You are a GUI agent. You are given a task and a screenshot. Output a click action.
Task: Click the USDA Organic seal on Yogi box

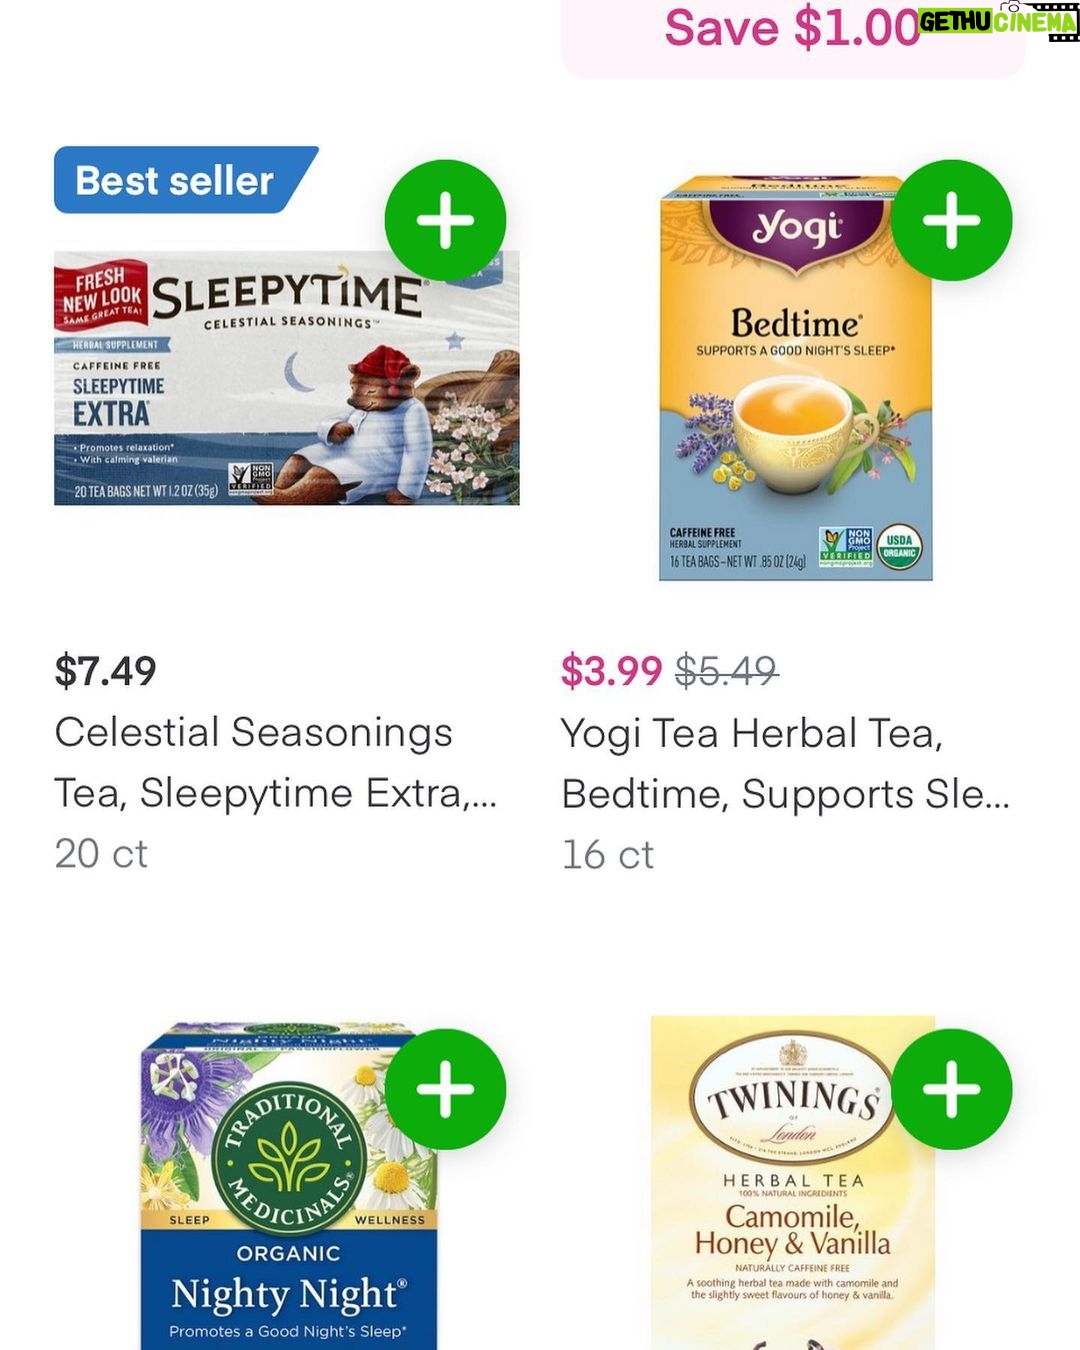(900, 547)
